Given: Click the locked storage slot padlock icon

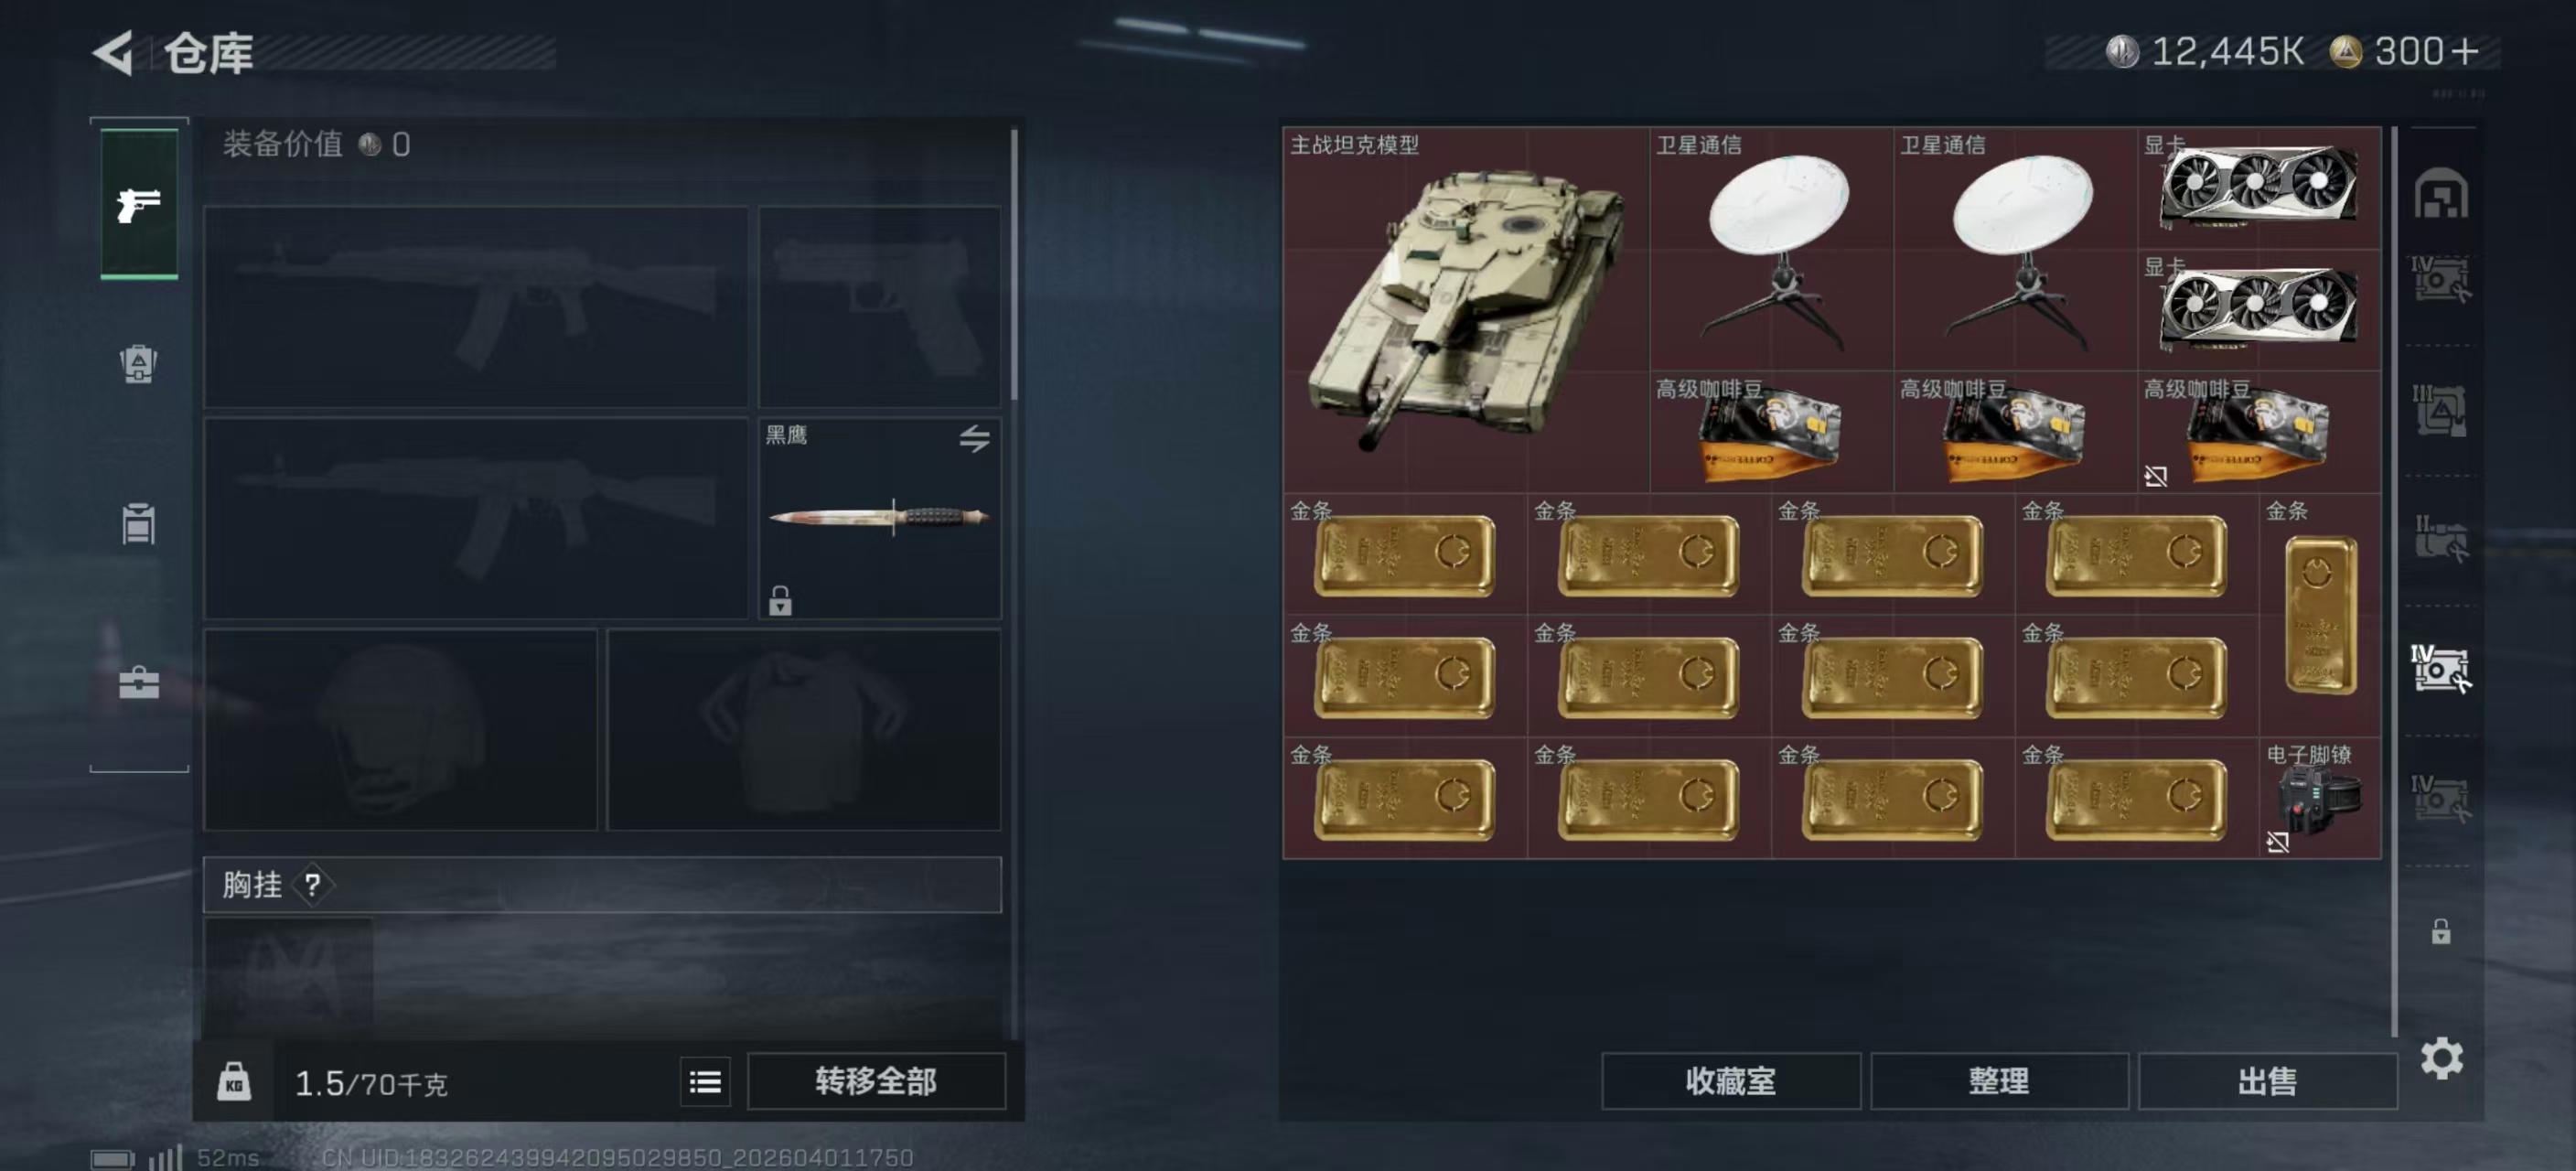Looking at the screenshot, I should [2441, 931].
